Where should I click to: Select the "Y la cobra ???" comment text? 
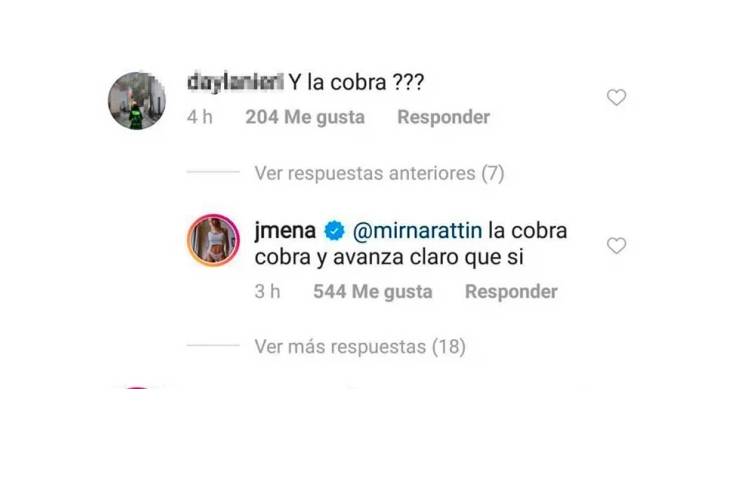tap(356, 83)
